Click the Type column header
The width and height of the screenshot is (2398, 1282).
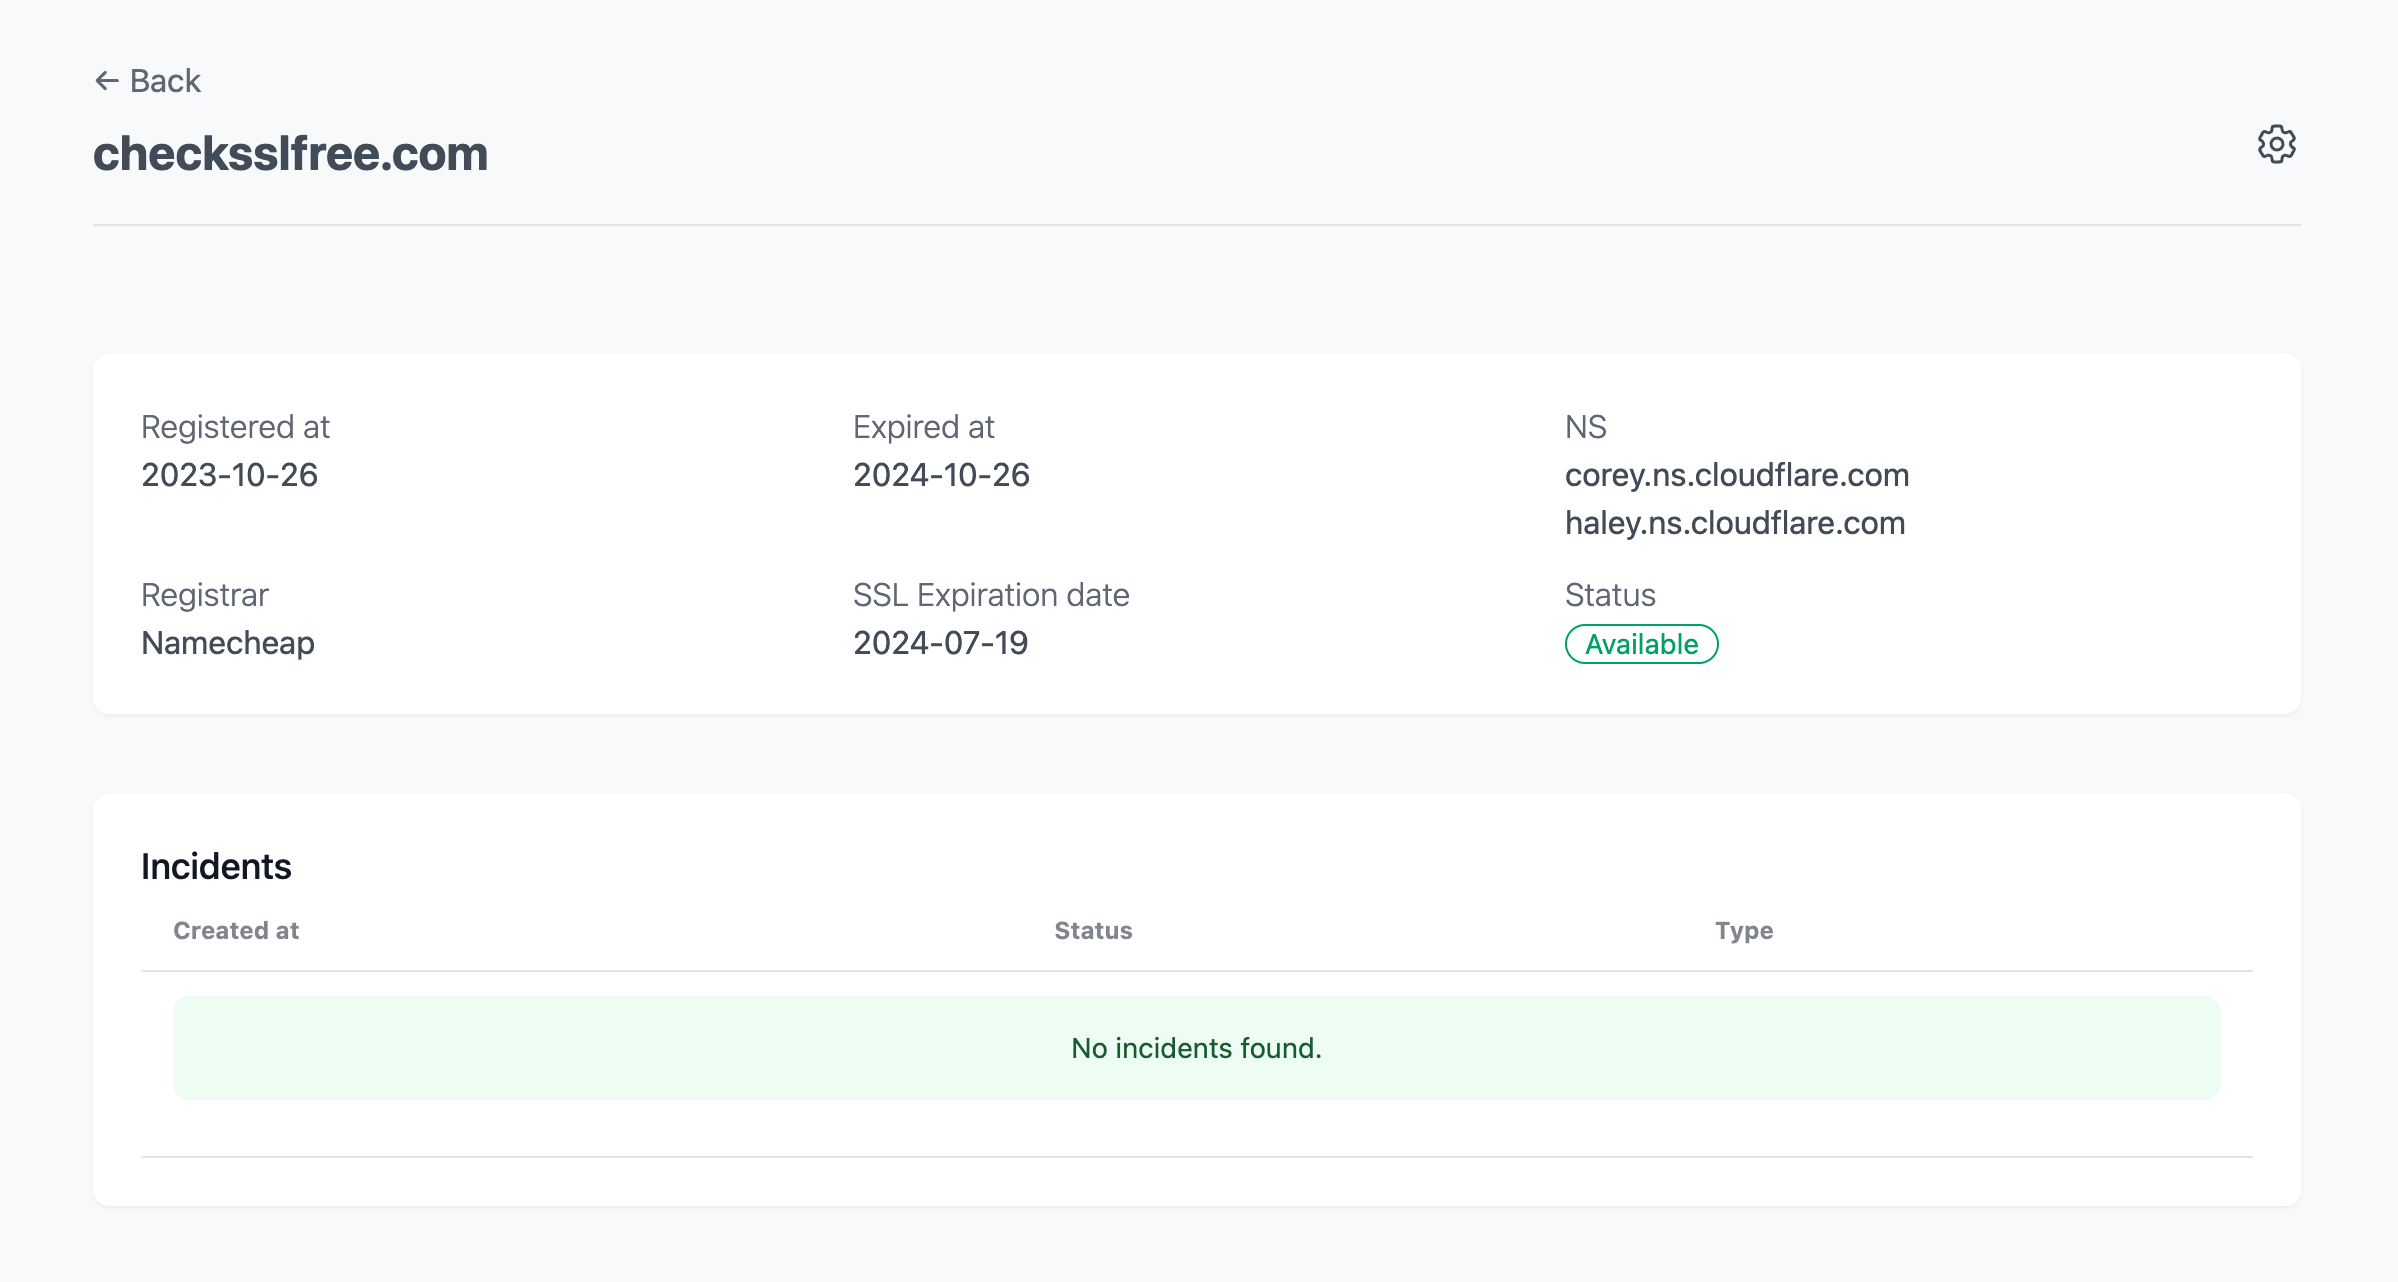pos(1744,931)
